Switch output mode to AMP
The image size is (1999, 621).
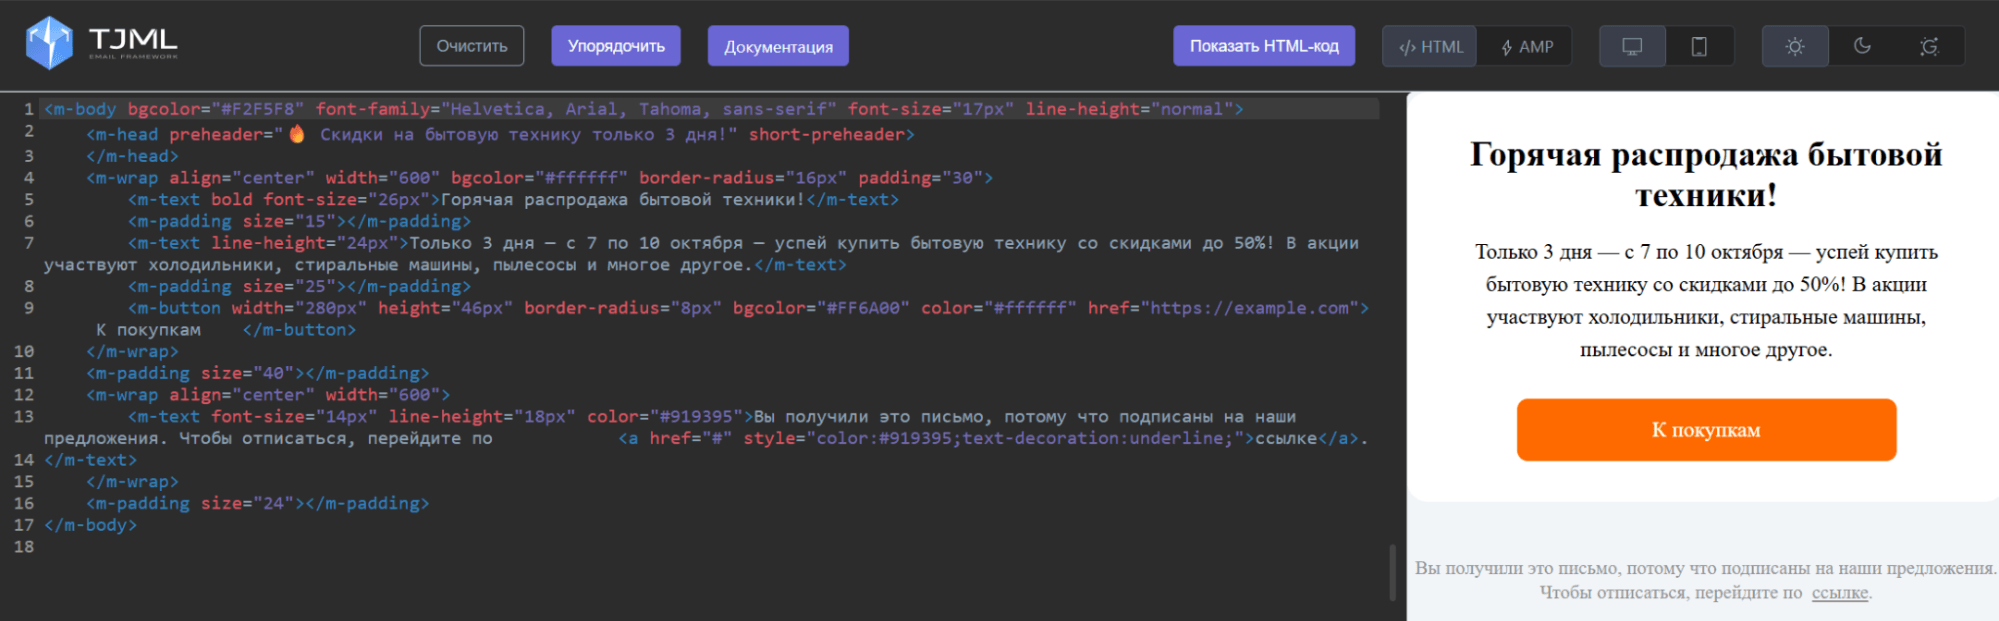pos(1526,47)
